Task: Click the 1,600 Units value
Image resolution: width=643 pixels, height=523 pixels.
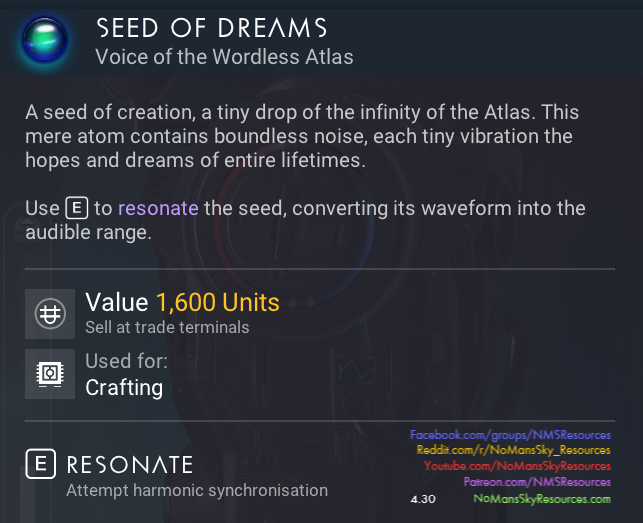Action: pyautogui.click(x=218, y=302)
